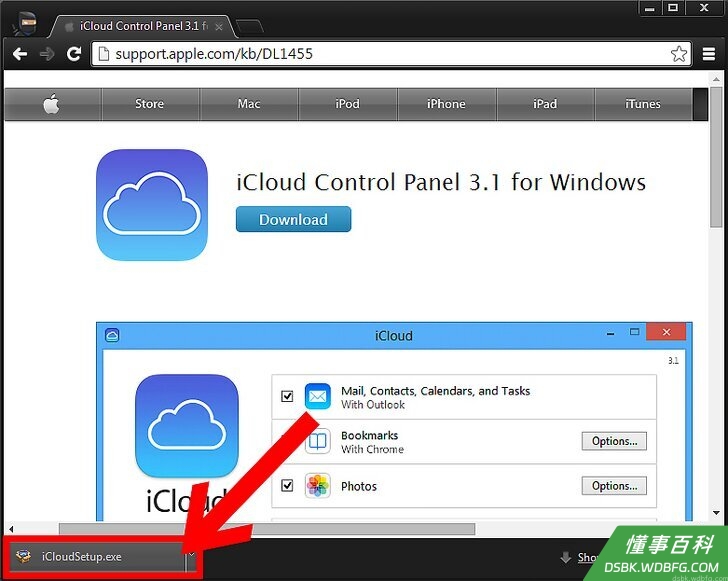Click Options button for Bookmarks
This screenshot has width=728, height=581.
click(x=614, y=441)
